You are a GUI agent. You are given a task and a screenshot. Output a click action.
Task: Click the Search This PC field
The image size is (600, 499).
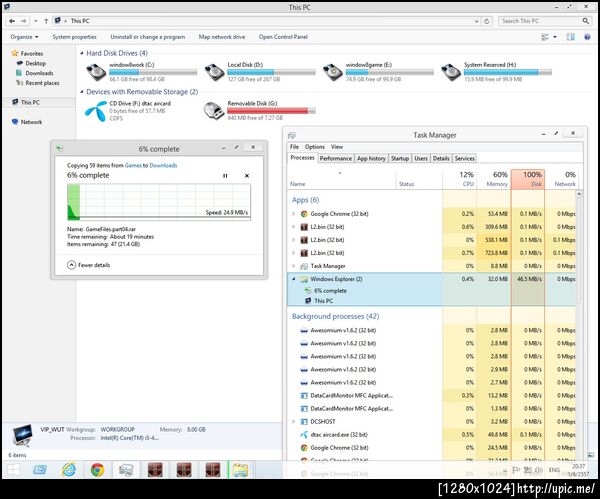(540, 21)
